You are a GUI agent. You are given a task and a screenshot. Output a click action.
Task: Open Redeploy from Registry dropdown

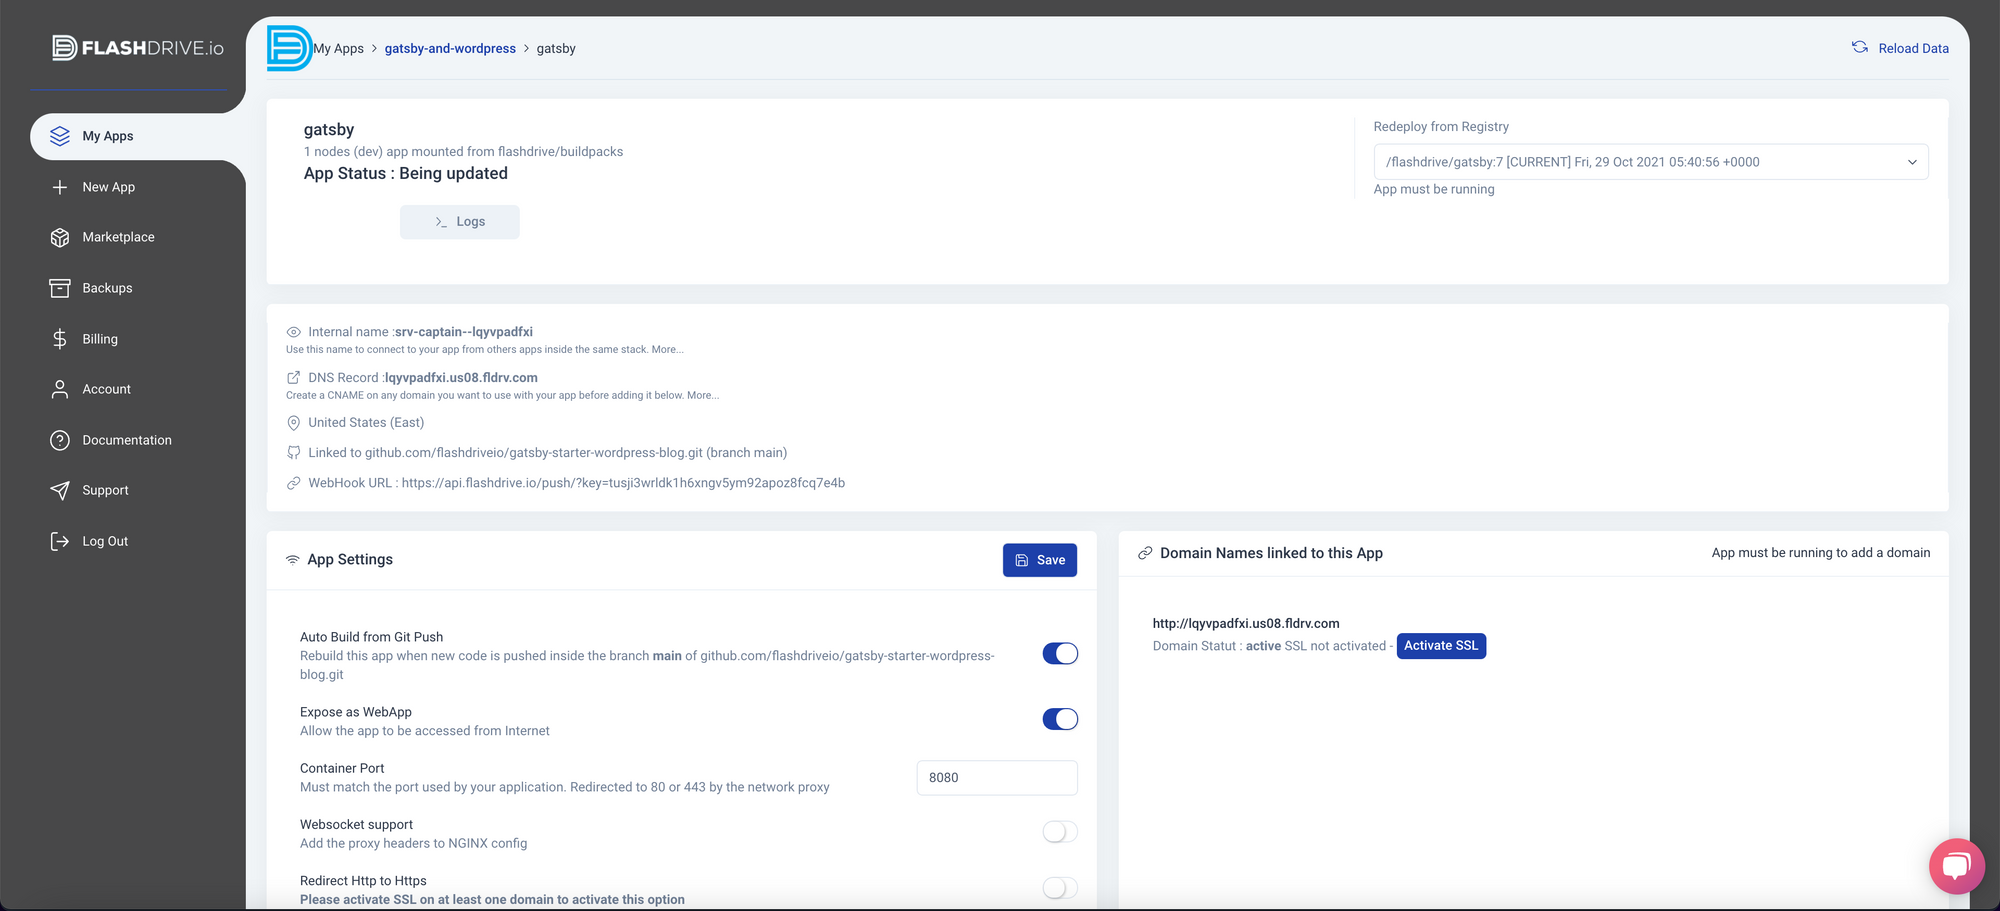1651,162
